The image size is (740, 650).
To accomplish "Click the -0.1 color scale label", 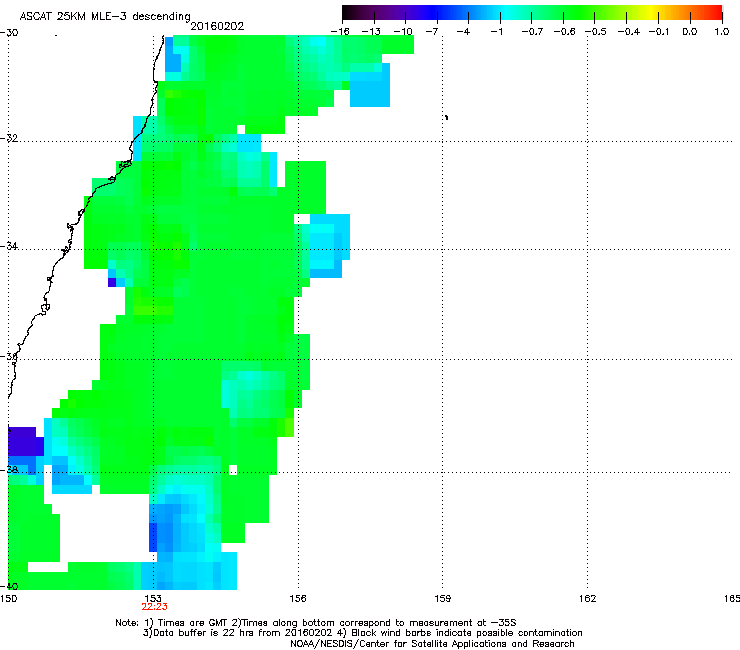I will pyautogui.click(x=659, y=32).
